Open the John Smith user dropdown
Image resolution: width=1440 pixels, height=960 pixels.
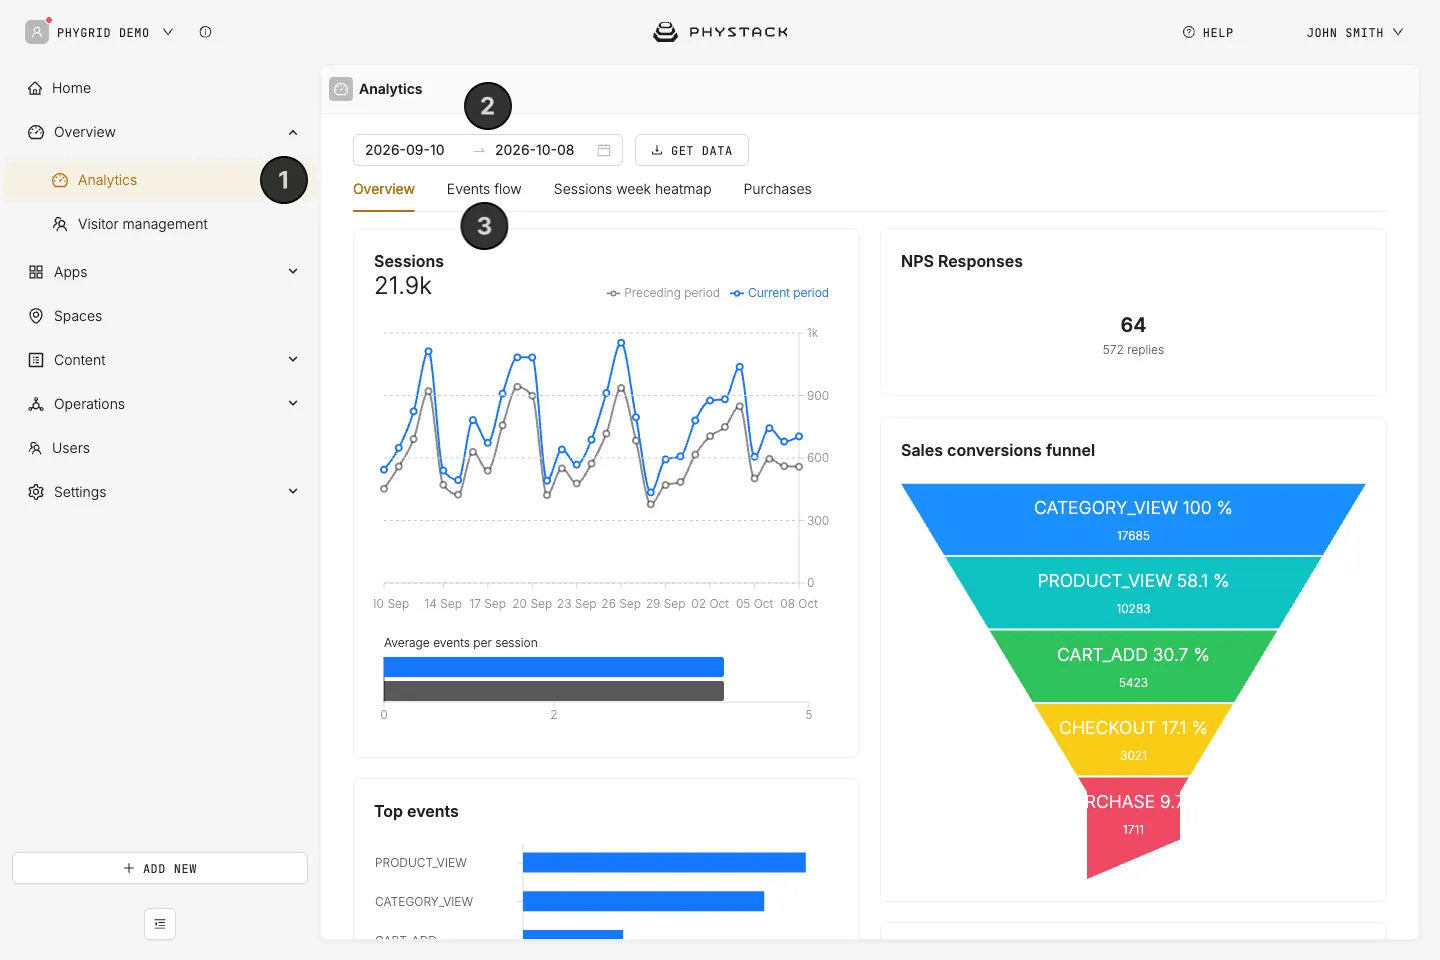click(x=1354, y=32)
